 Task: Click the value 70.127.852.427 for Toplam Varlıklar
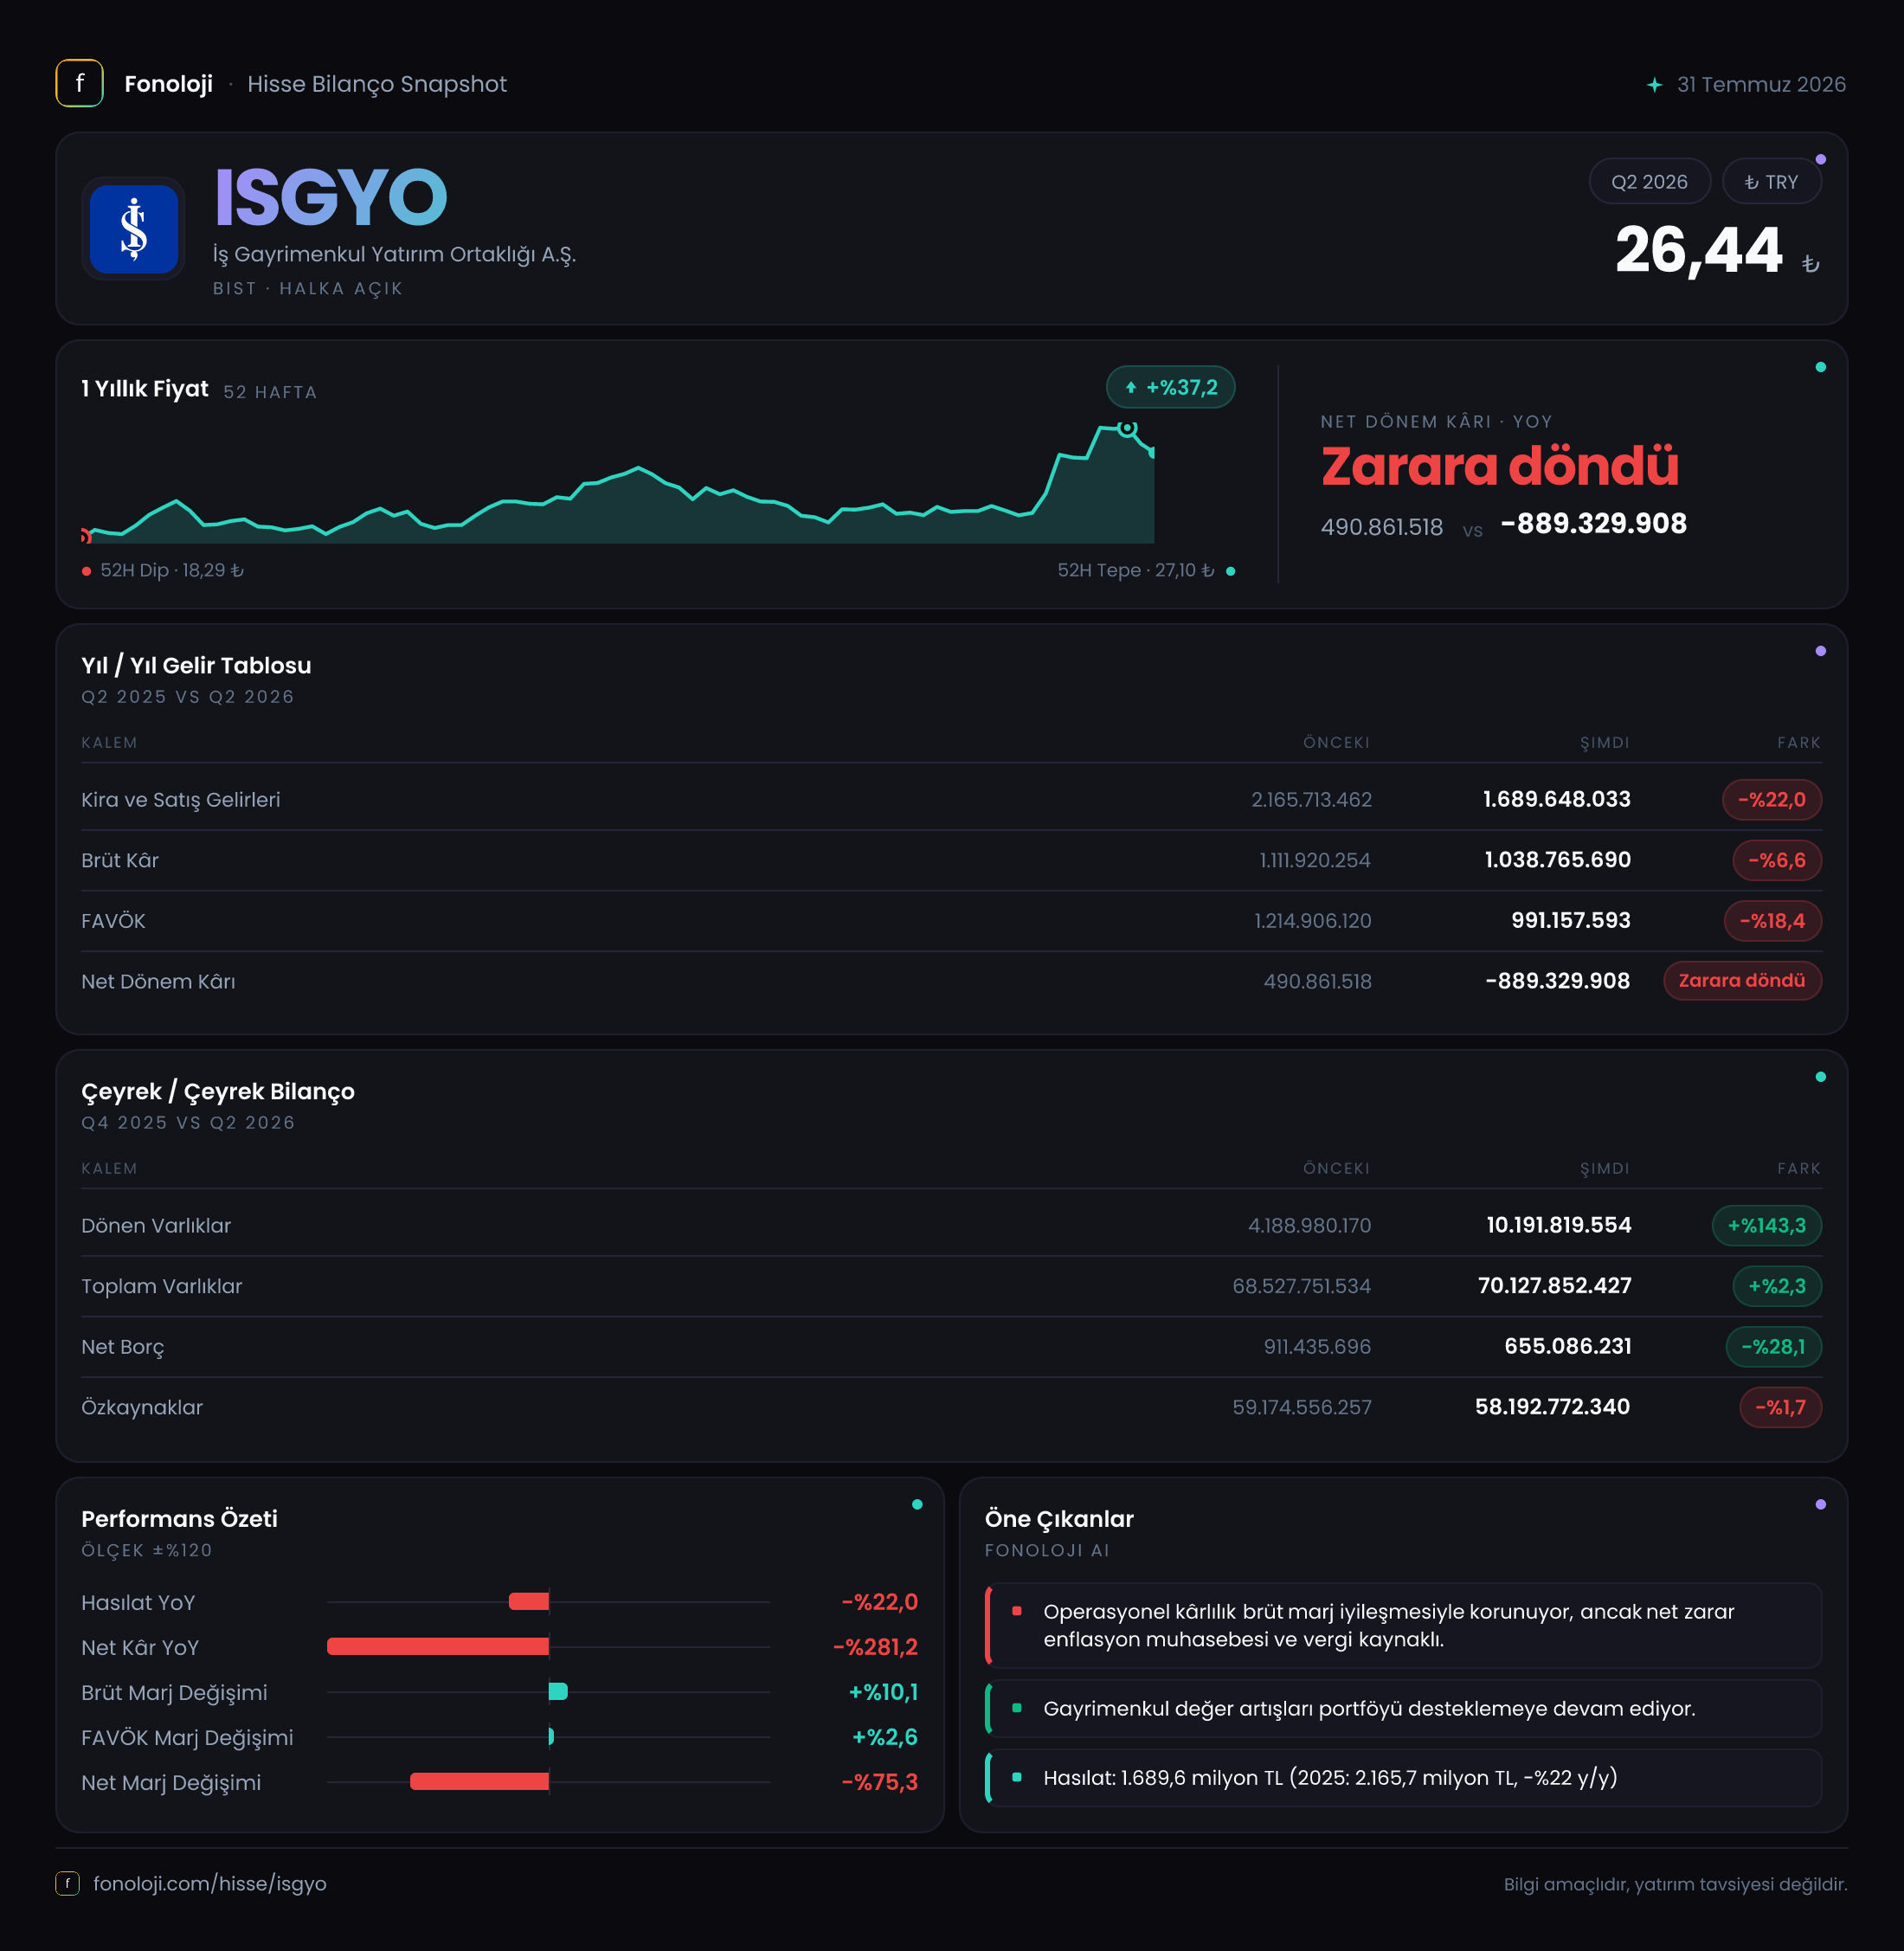click(1554, 1285)
